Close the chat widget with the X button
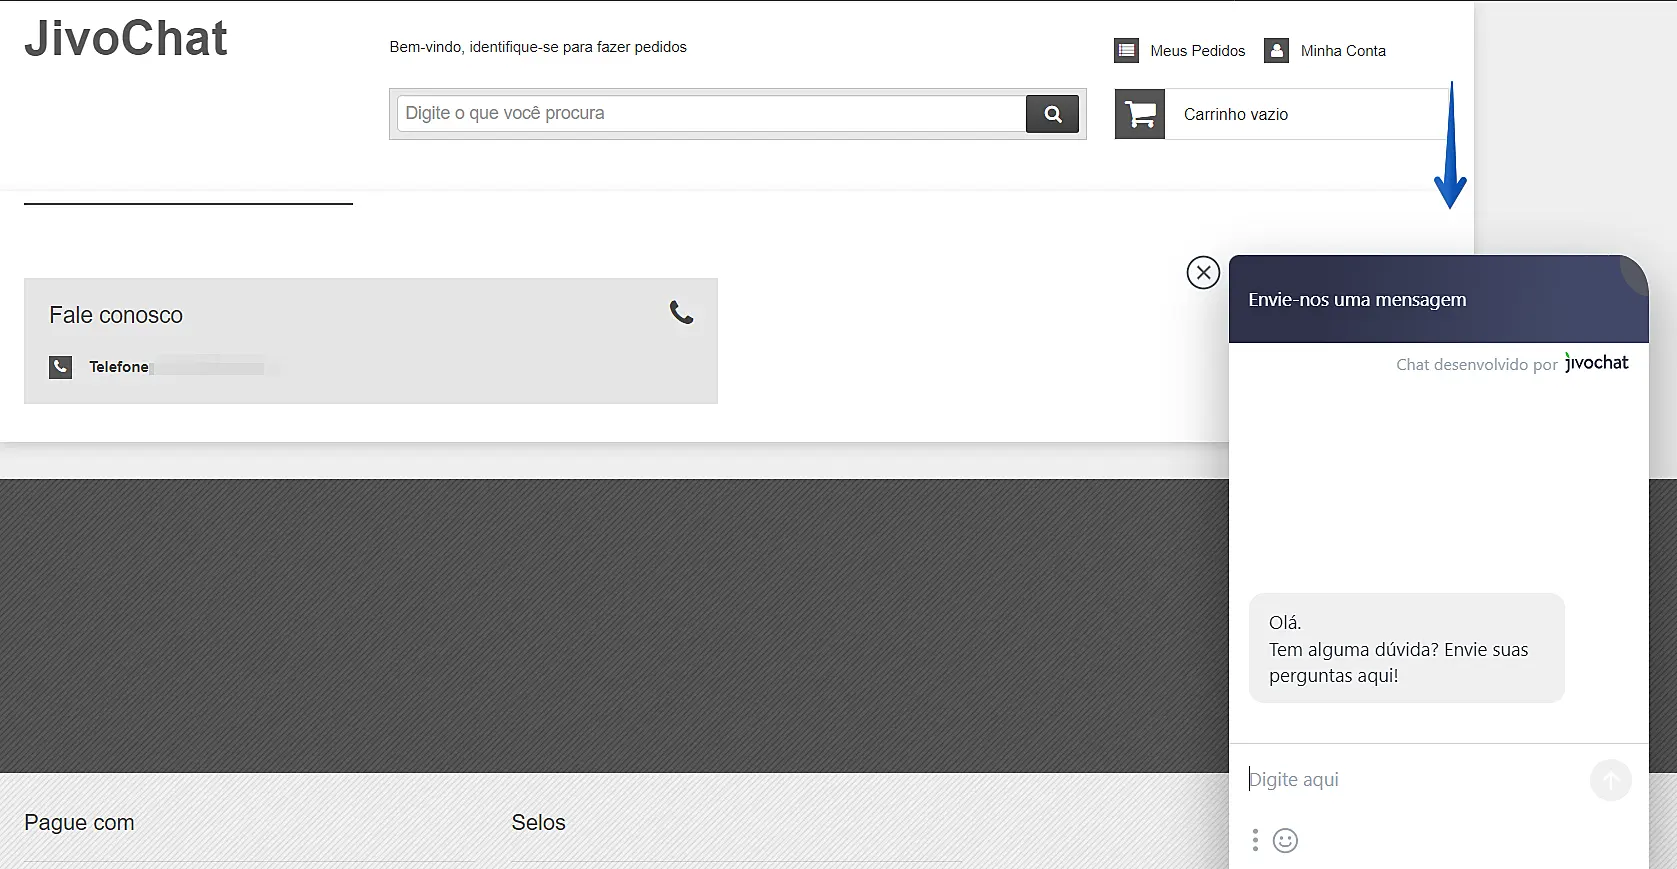Image resolution: width=1677 pixels, height=869 pixels. pyautogui.click(x=1203, y=272)
